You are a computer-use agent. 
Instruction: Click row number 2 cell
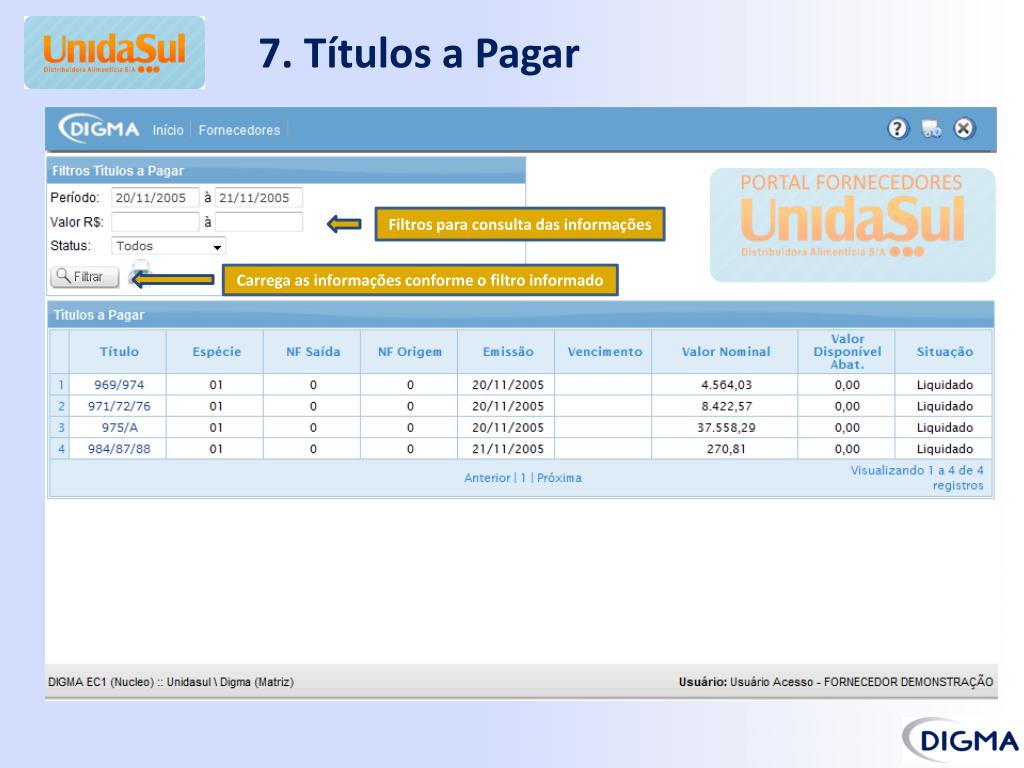coord(61,406)
